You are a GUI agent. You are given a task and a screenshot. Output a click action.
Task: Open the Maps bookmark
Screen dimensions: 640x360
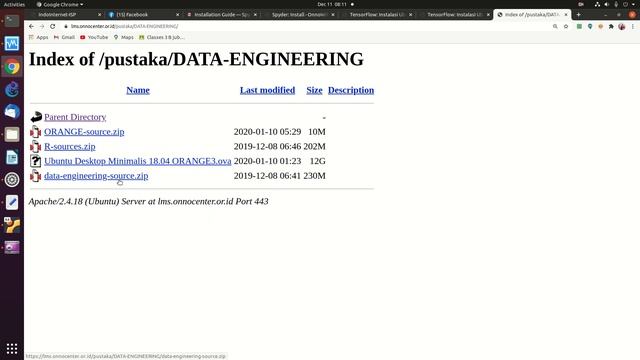[124, 37]
